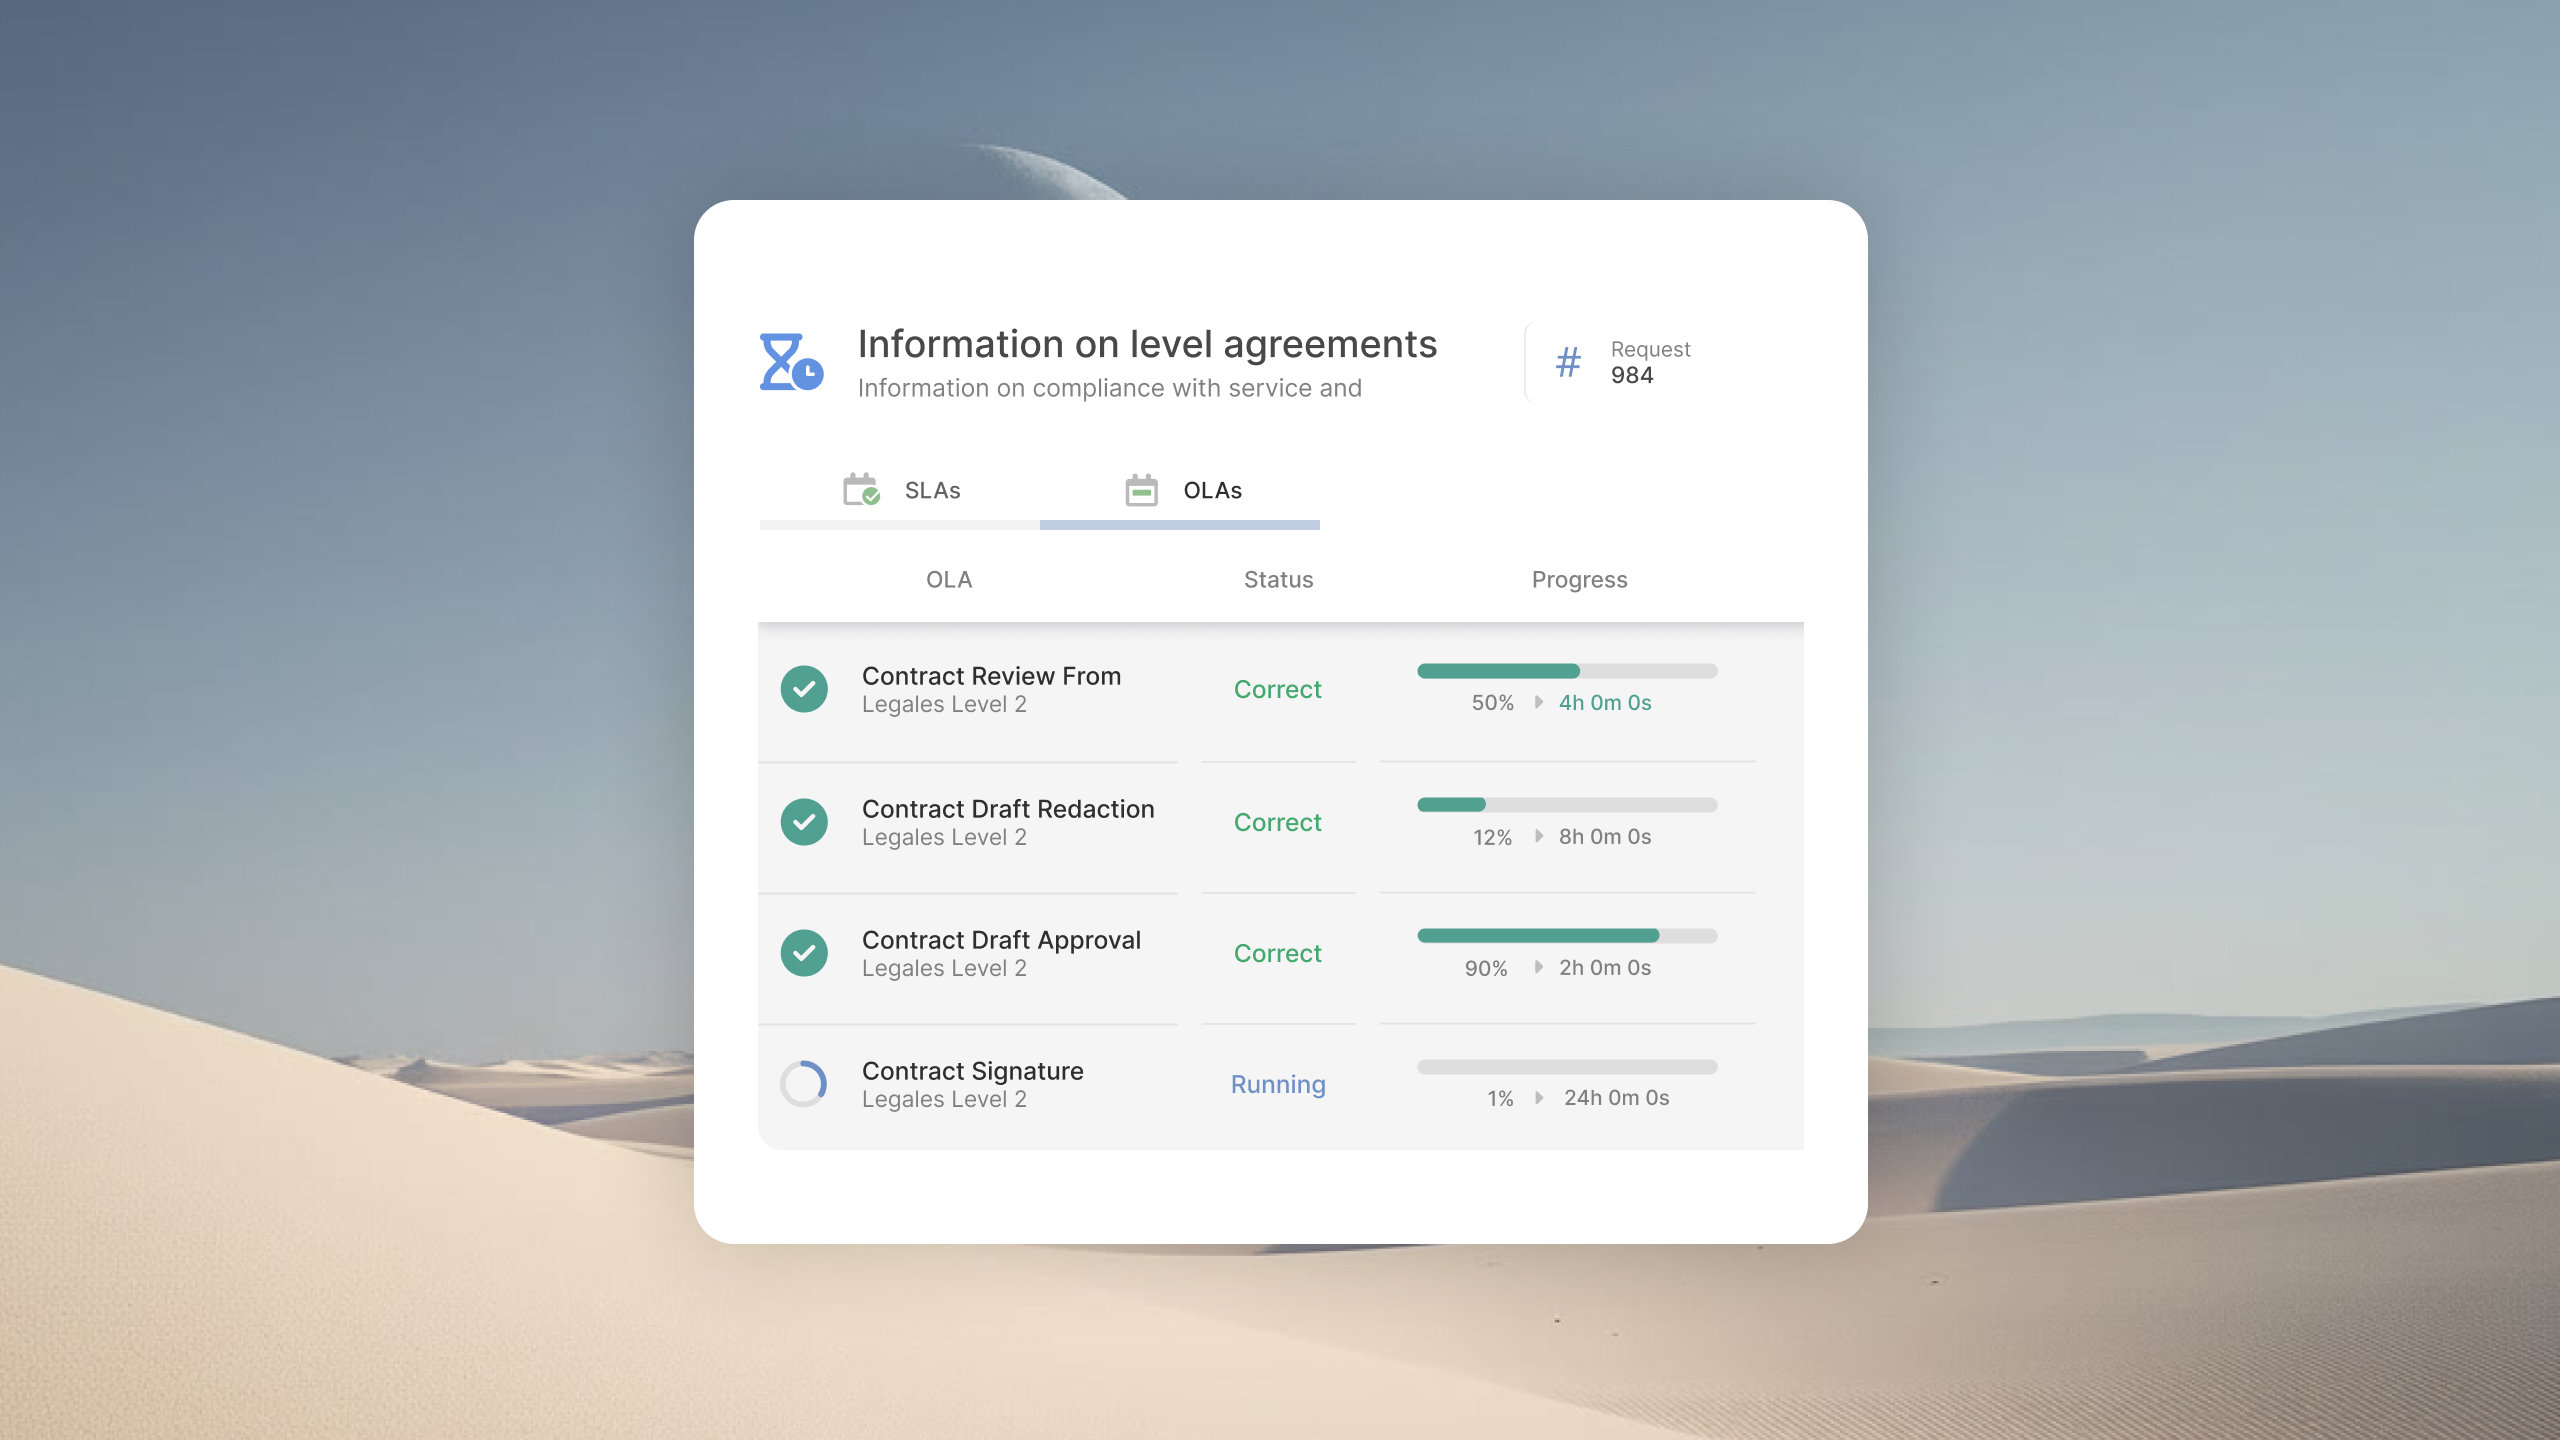This screenshot has height=1440, width=2560.
Task: Click the small arrow next to 1% progress
Action: click(x=1539, y=1097)
